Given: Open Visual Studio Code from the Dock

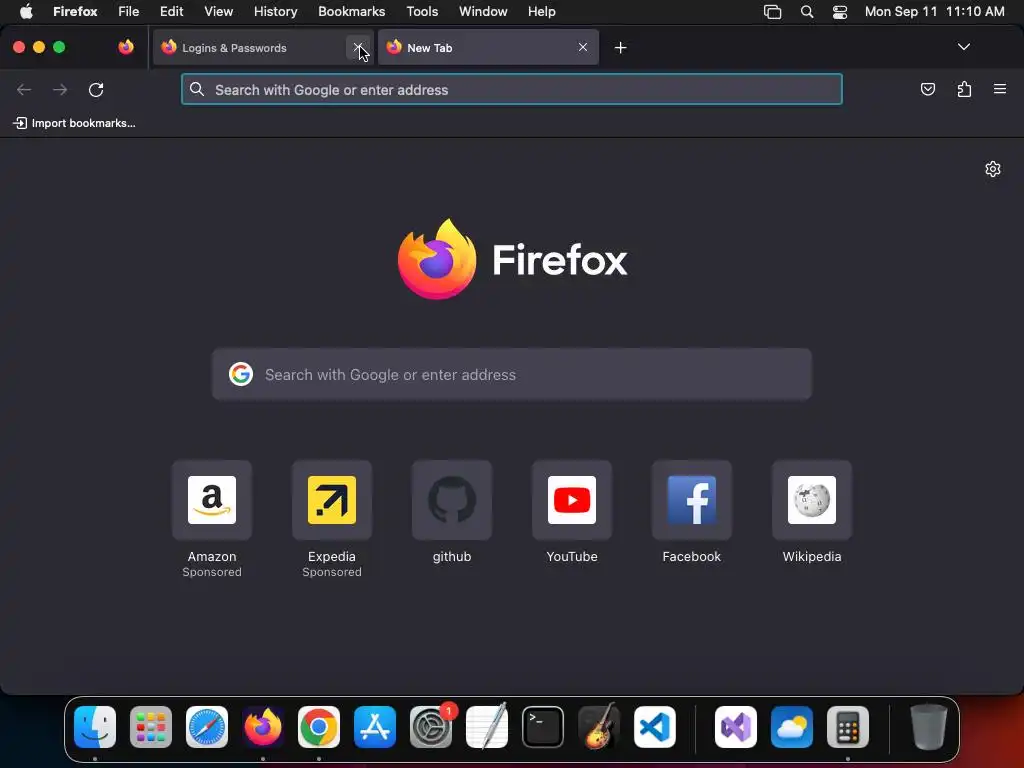Looking at the screenshot, I should point(654,727).
